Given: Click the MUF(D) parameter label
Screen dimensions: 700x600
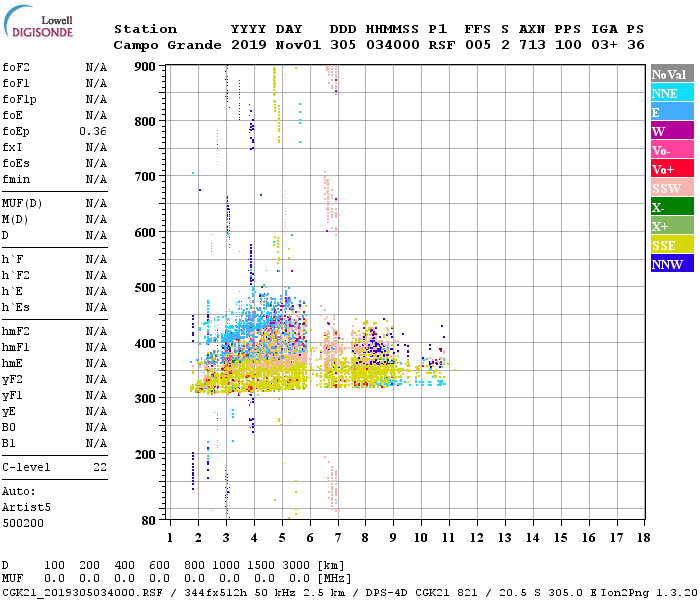Looking at the screenshot, I should (x=22, y=204).
